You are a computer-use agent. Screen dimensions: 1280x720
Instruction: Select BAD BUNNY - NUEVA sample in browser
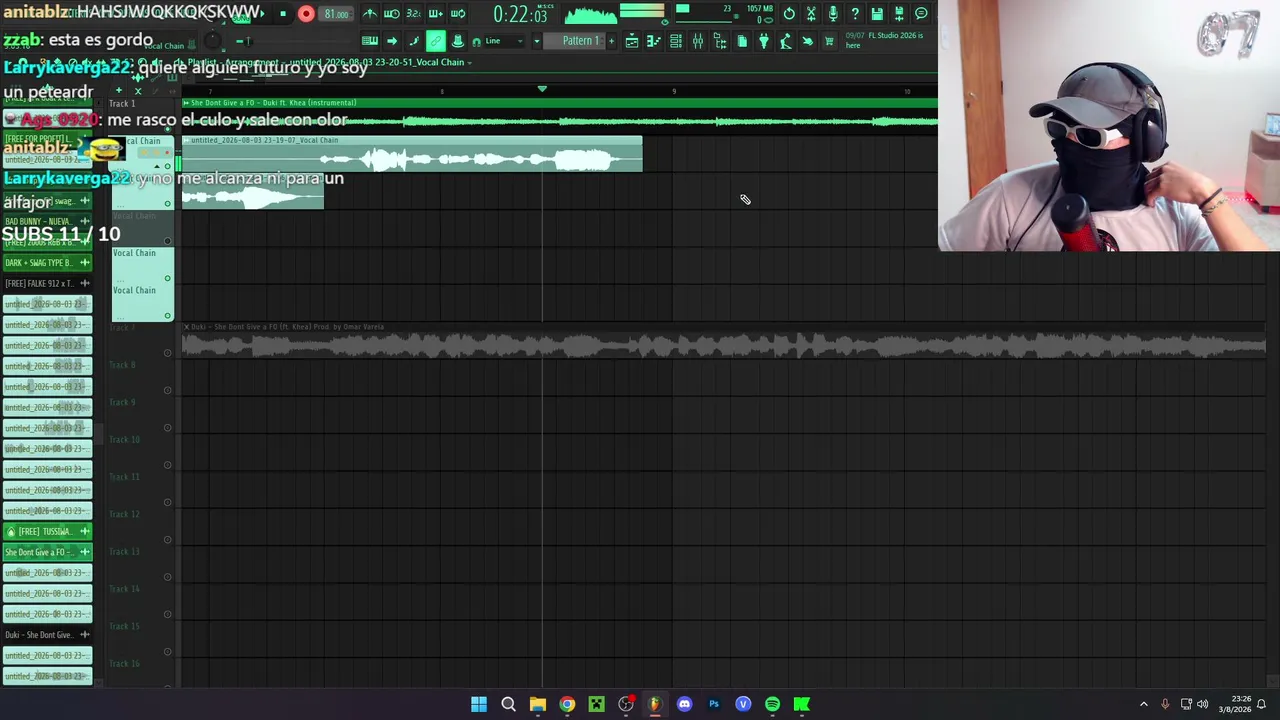click(x=47, y=221)
